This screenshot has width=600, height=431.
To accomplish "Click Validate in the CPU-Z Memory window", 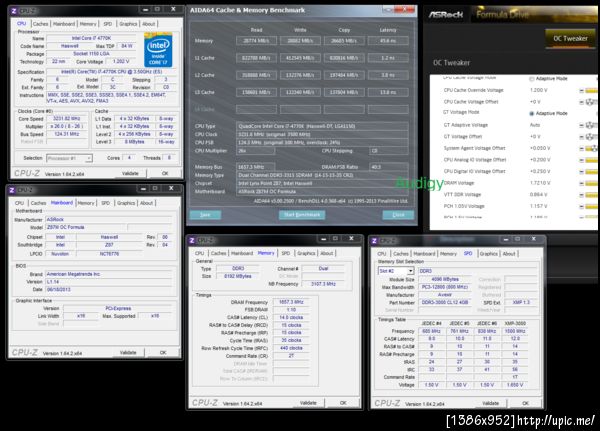I will [x=308, y=403].
